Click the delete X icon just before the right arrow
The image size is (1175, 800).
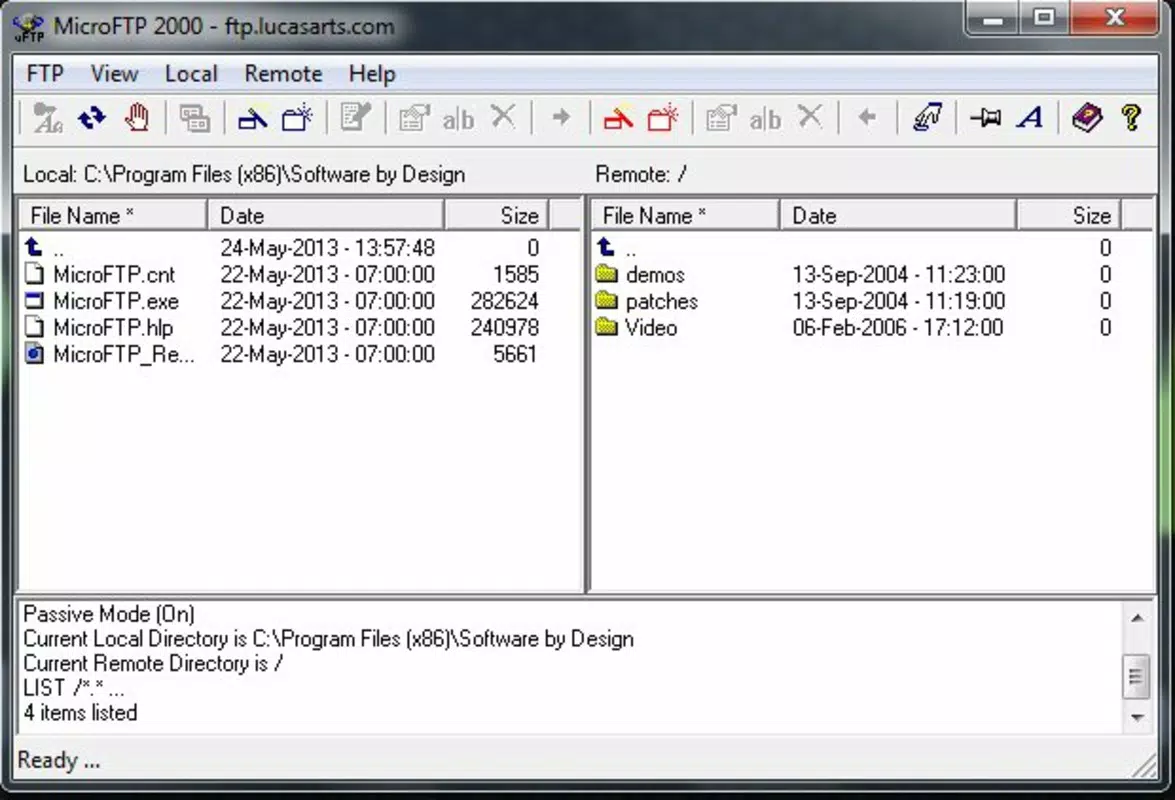click(x=503, y=117)
